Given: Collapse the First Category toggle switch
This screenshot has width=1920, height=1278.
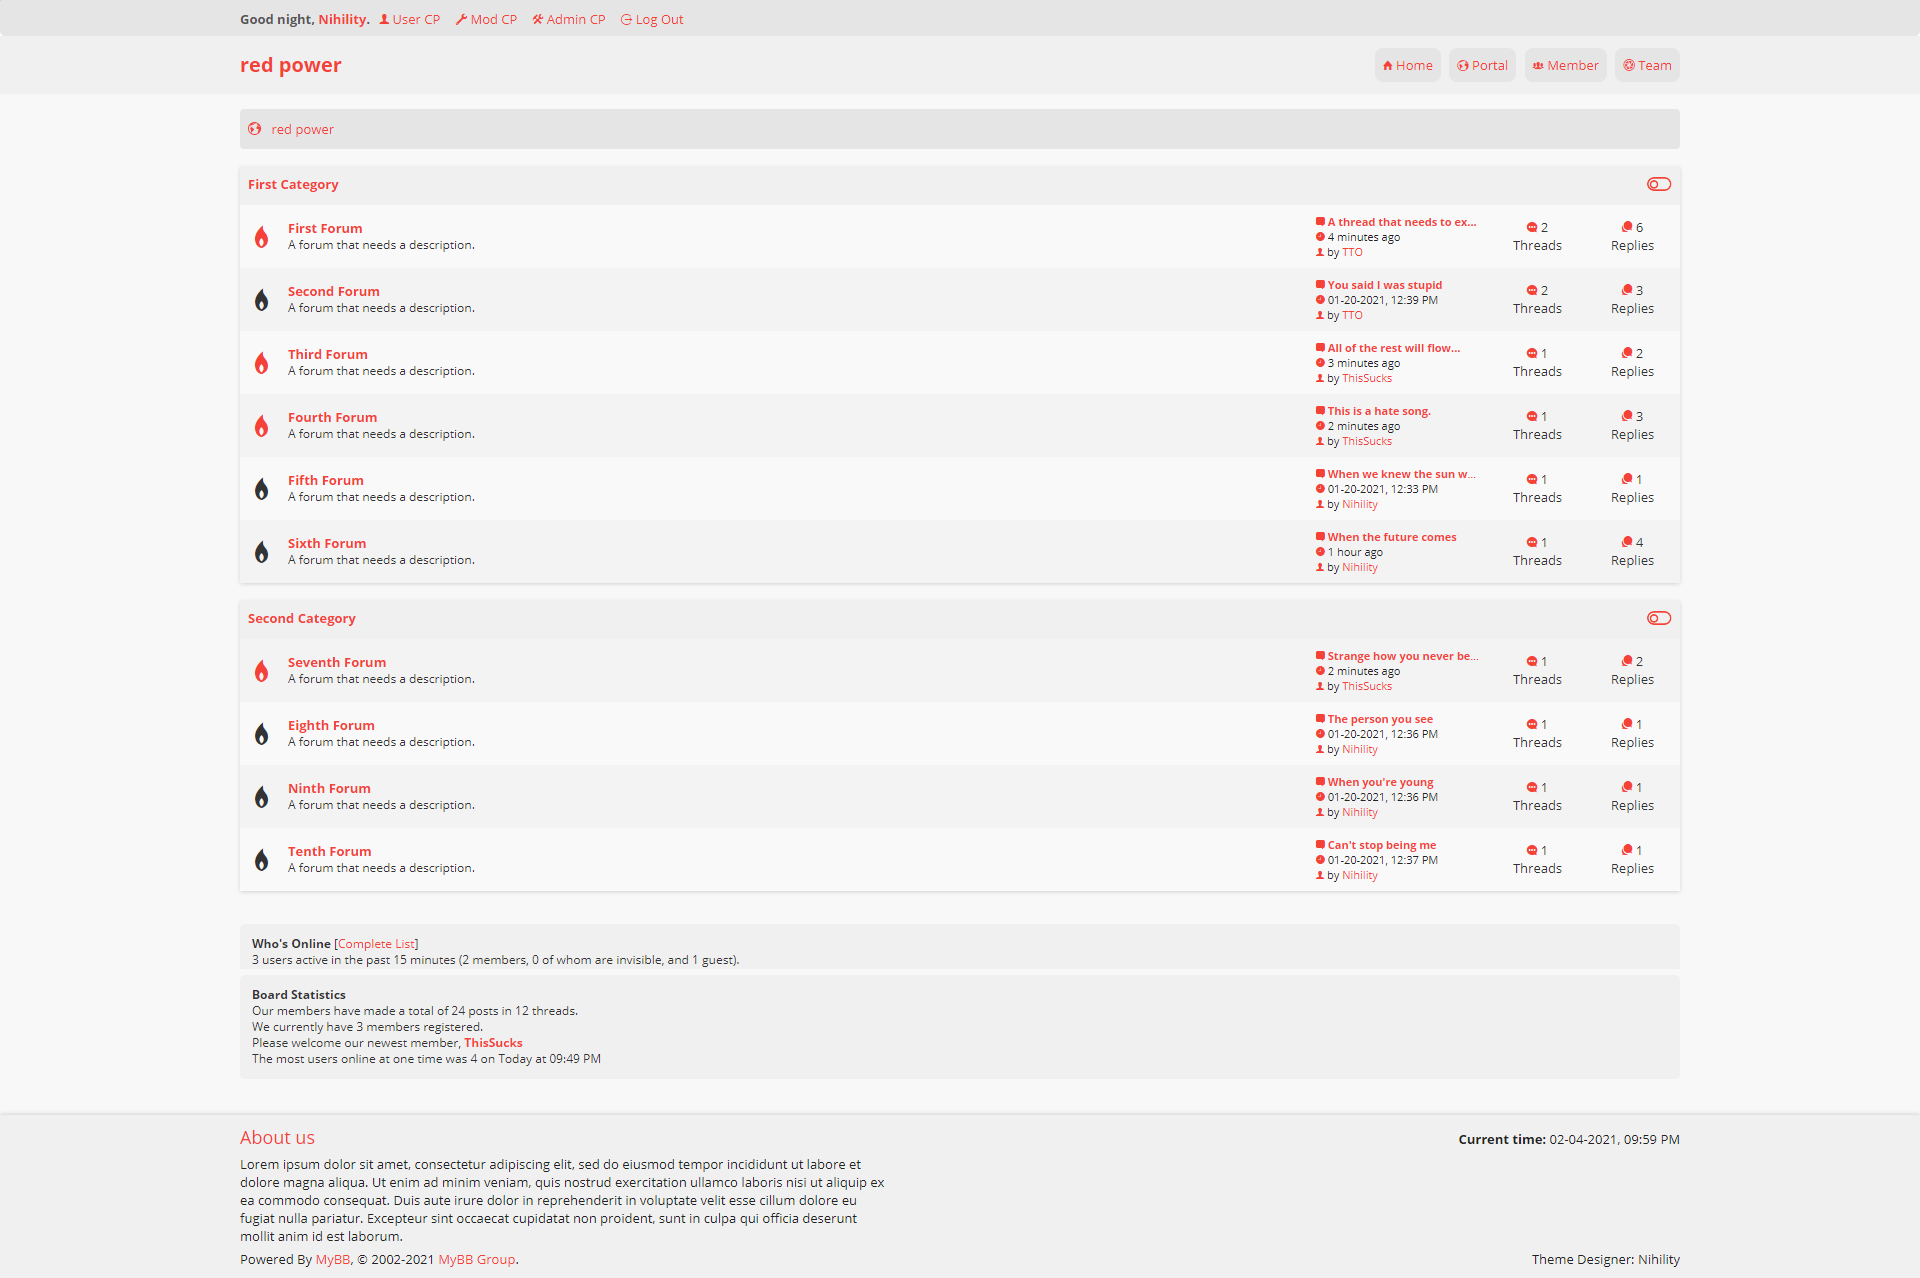Looking at the screenshot, I should coord(1658,184).
